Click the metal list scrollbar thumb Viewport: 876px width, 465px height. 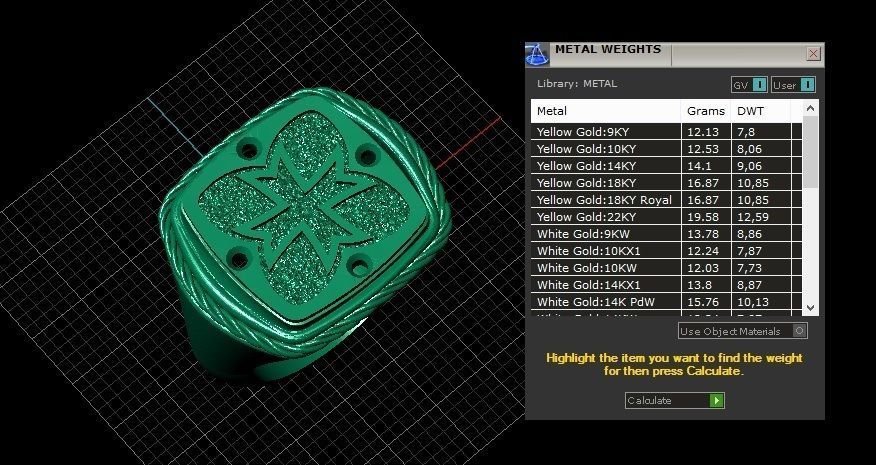point(811,152)
